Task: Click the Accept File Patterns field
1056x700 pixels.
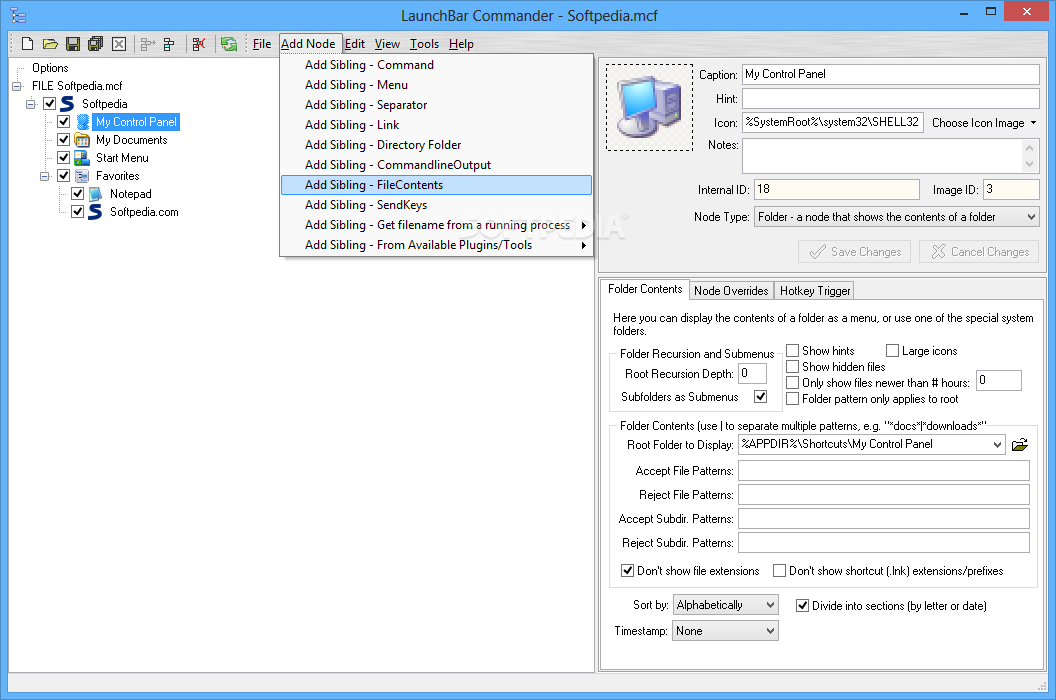Action: pyautogui.click(x=884, y=470)
